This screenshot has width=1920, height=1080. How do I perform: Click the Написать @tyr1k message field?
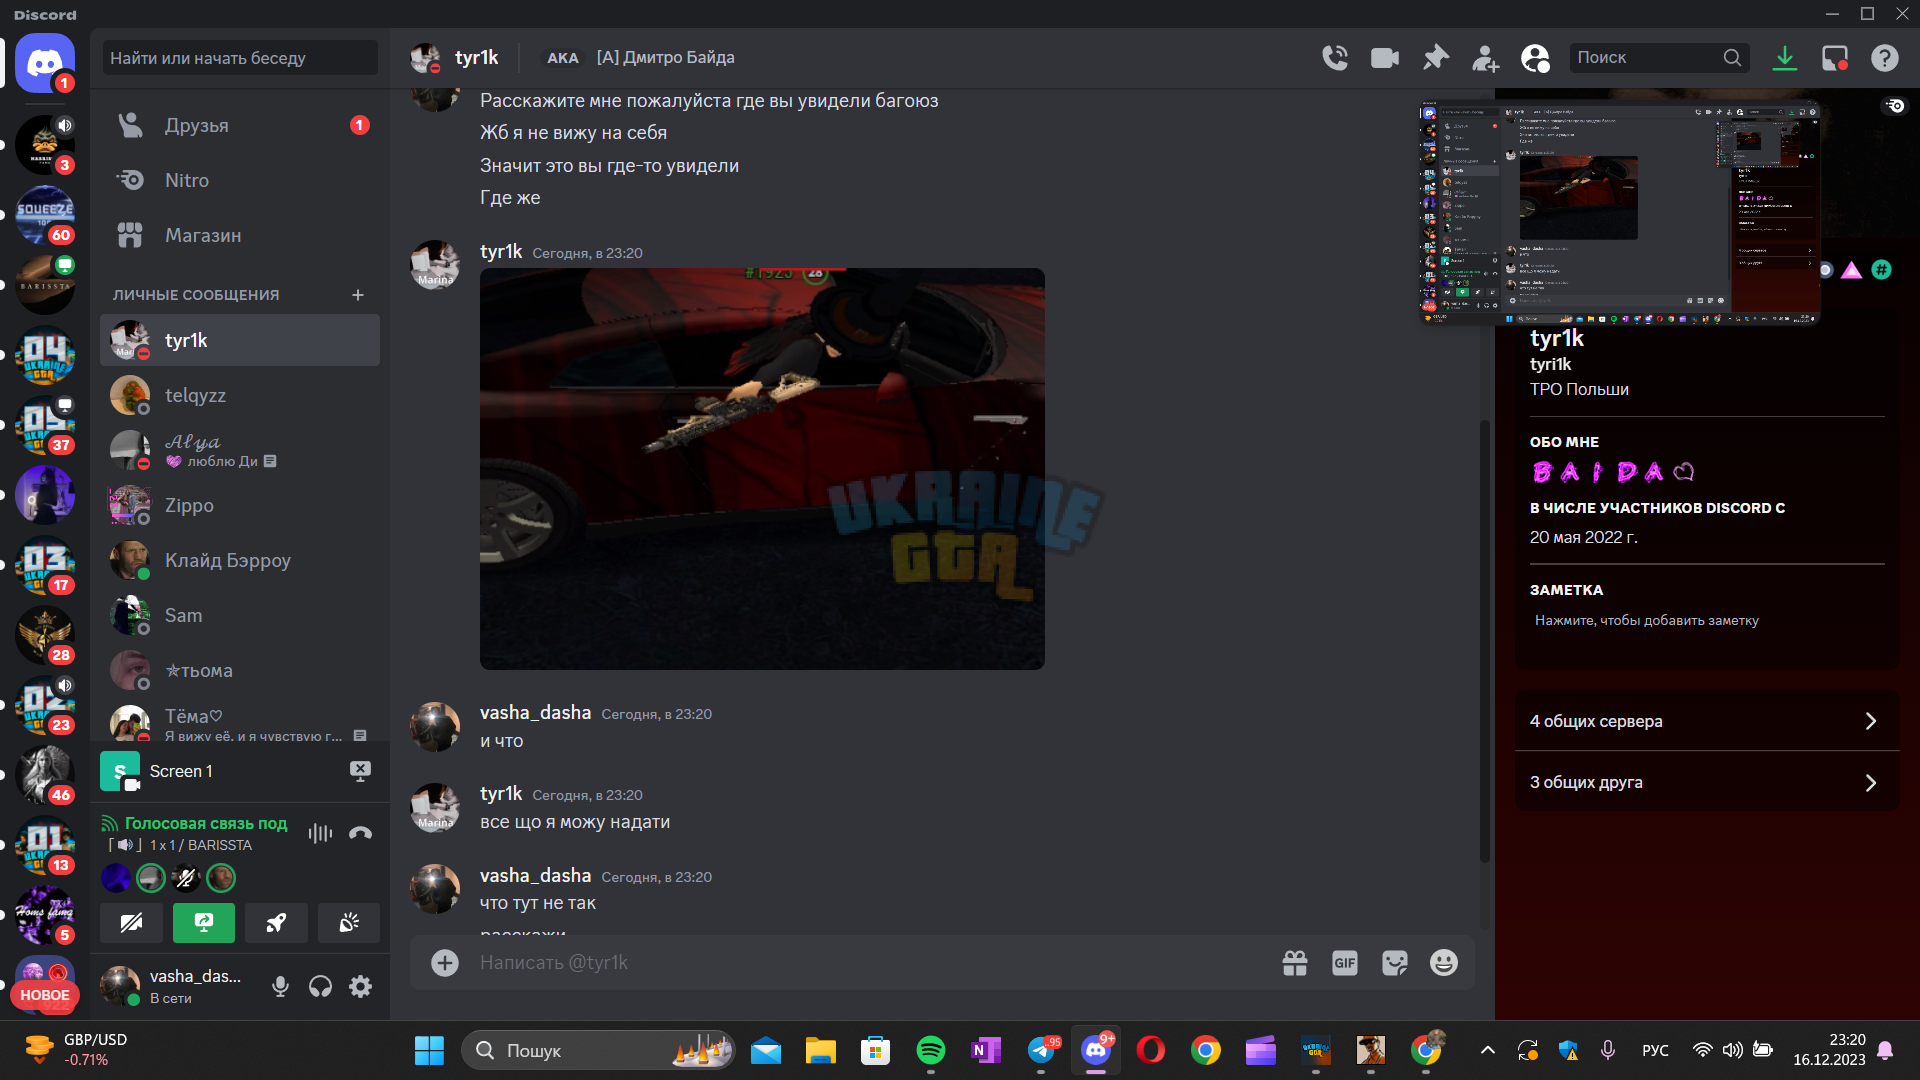point(870,963)
